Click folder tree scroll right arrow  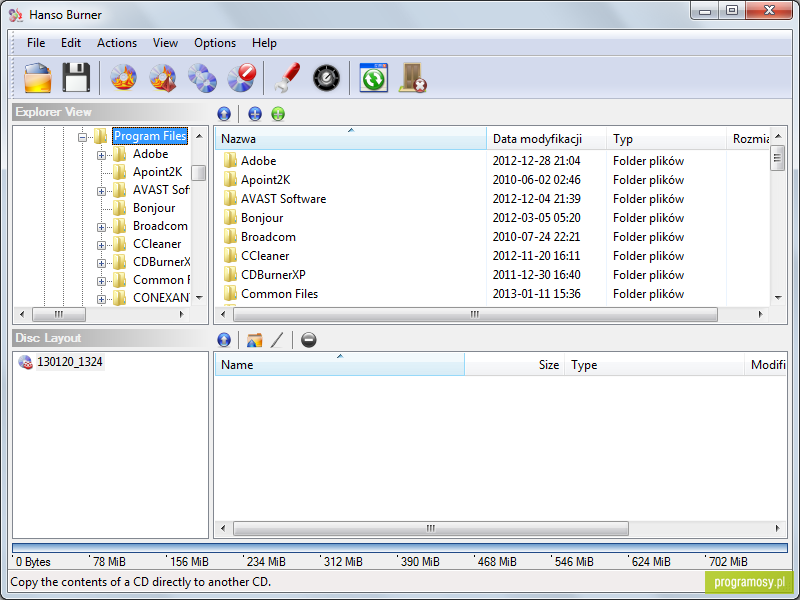coord(182,314)
